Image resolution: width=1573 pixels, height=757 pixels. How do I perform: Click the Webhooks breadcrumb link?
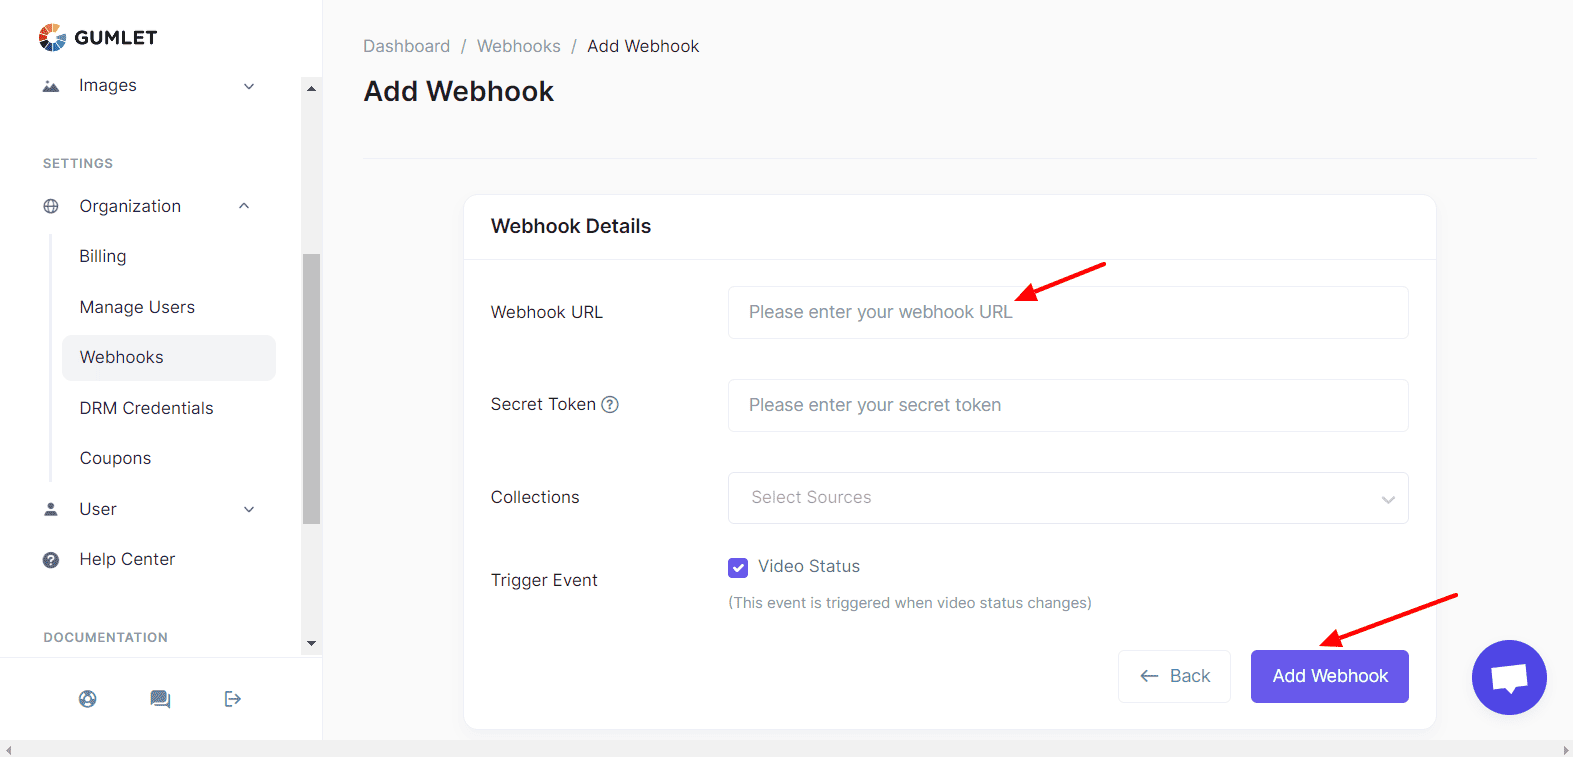click(518, 46)
